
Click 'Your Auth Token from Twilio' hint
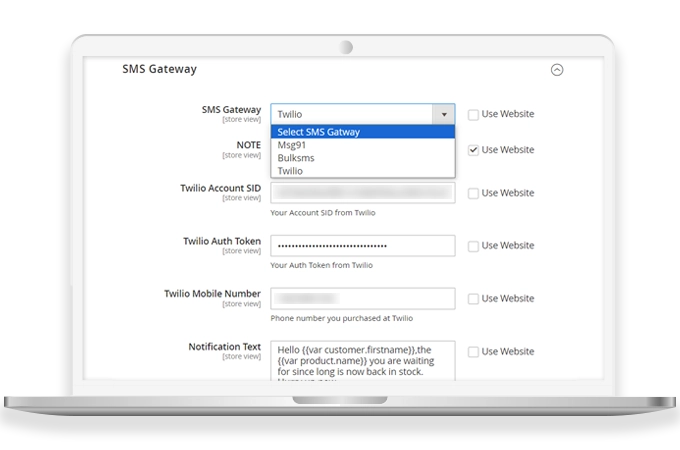(x=321, y=265)
